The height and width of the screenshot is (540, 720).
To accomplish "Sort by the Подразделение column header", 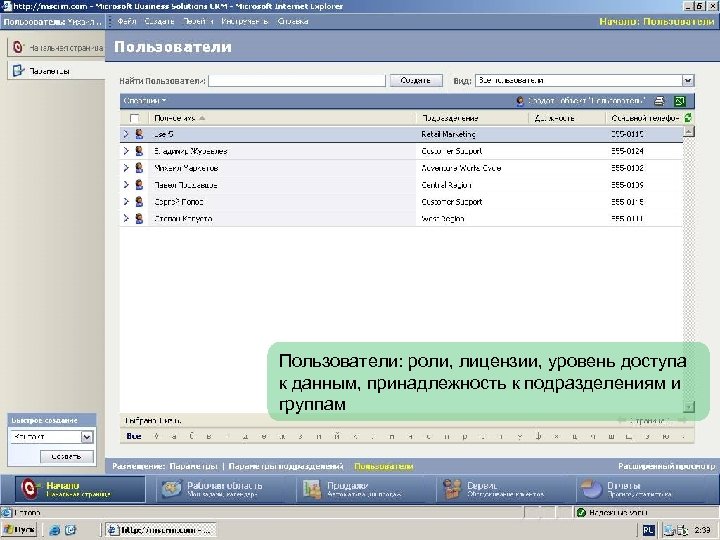I will pos(450,118).
